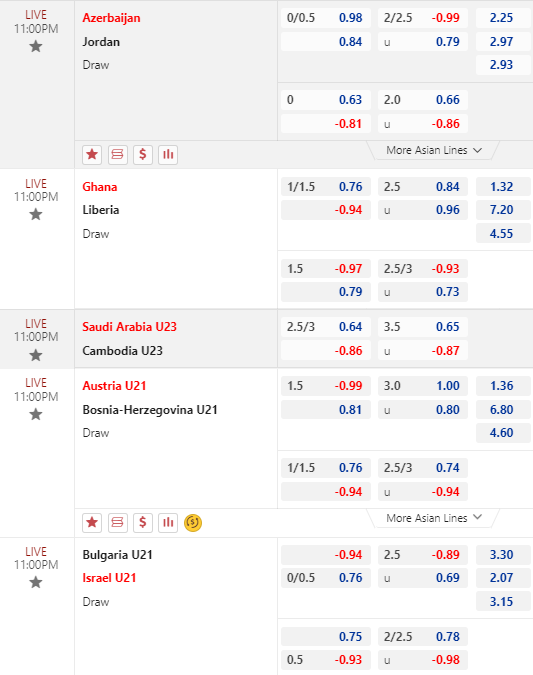The width and height of the screenshot is (533, 675).
Task: Click dollar sign icon under Austria U21 match
Action: coord(143,523)
